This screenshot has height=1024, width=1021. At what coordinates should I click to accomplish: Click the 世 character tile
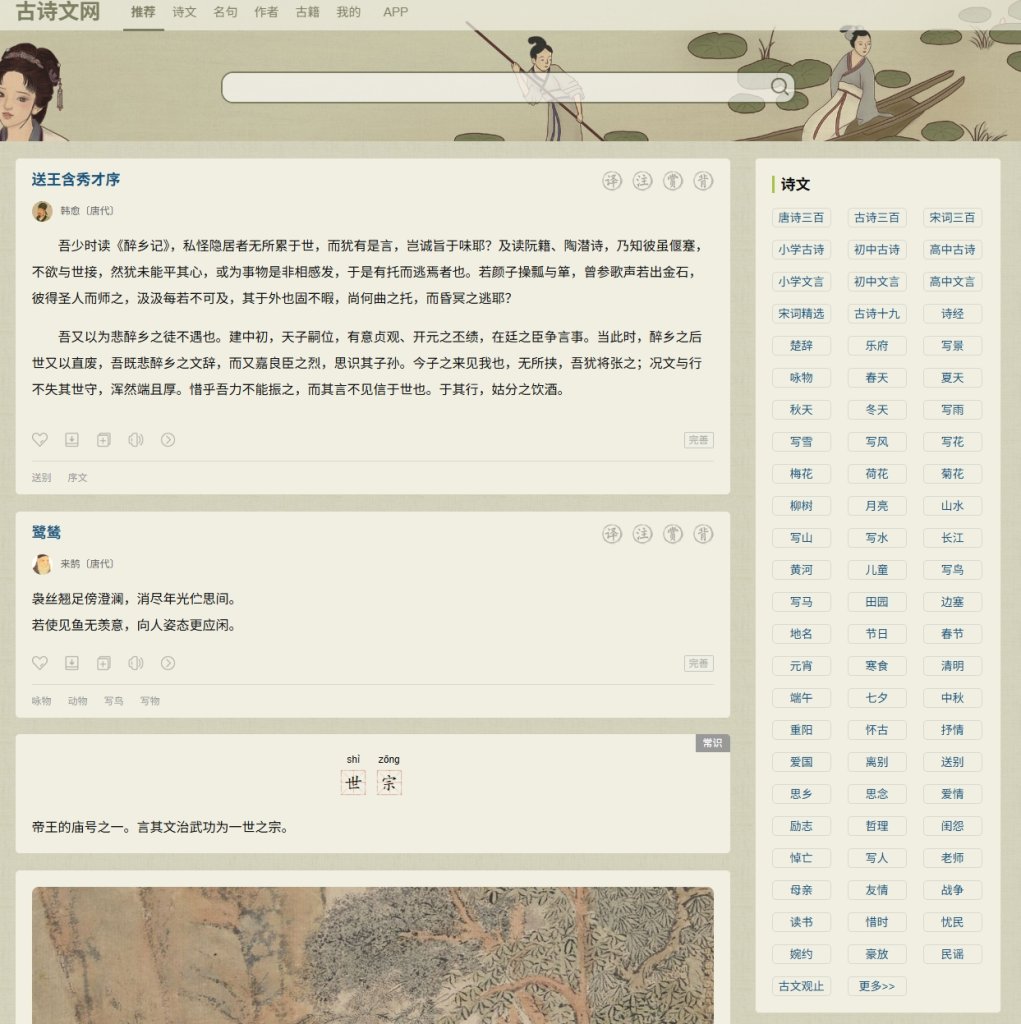[353, 783]
